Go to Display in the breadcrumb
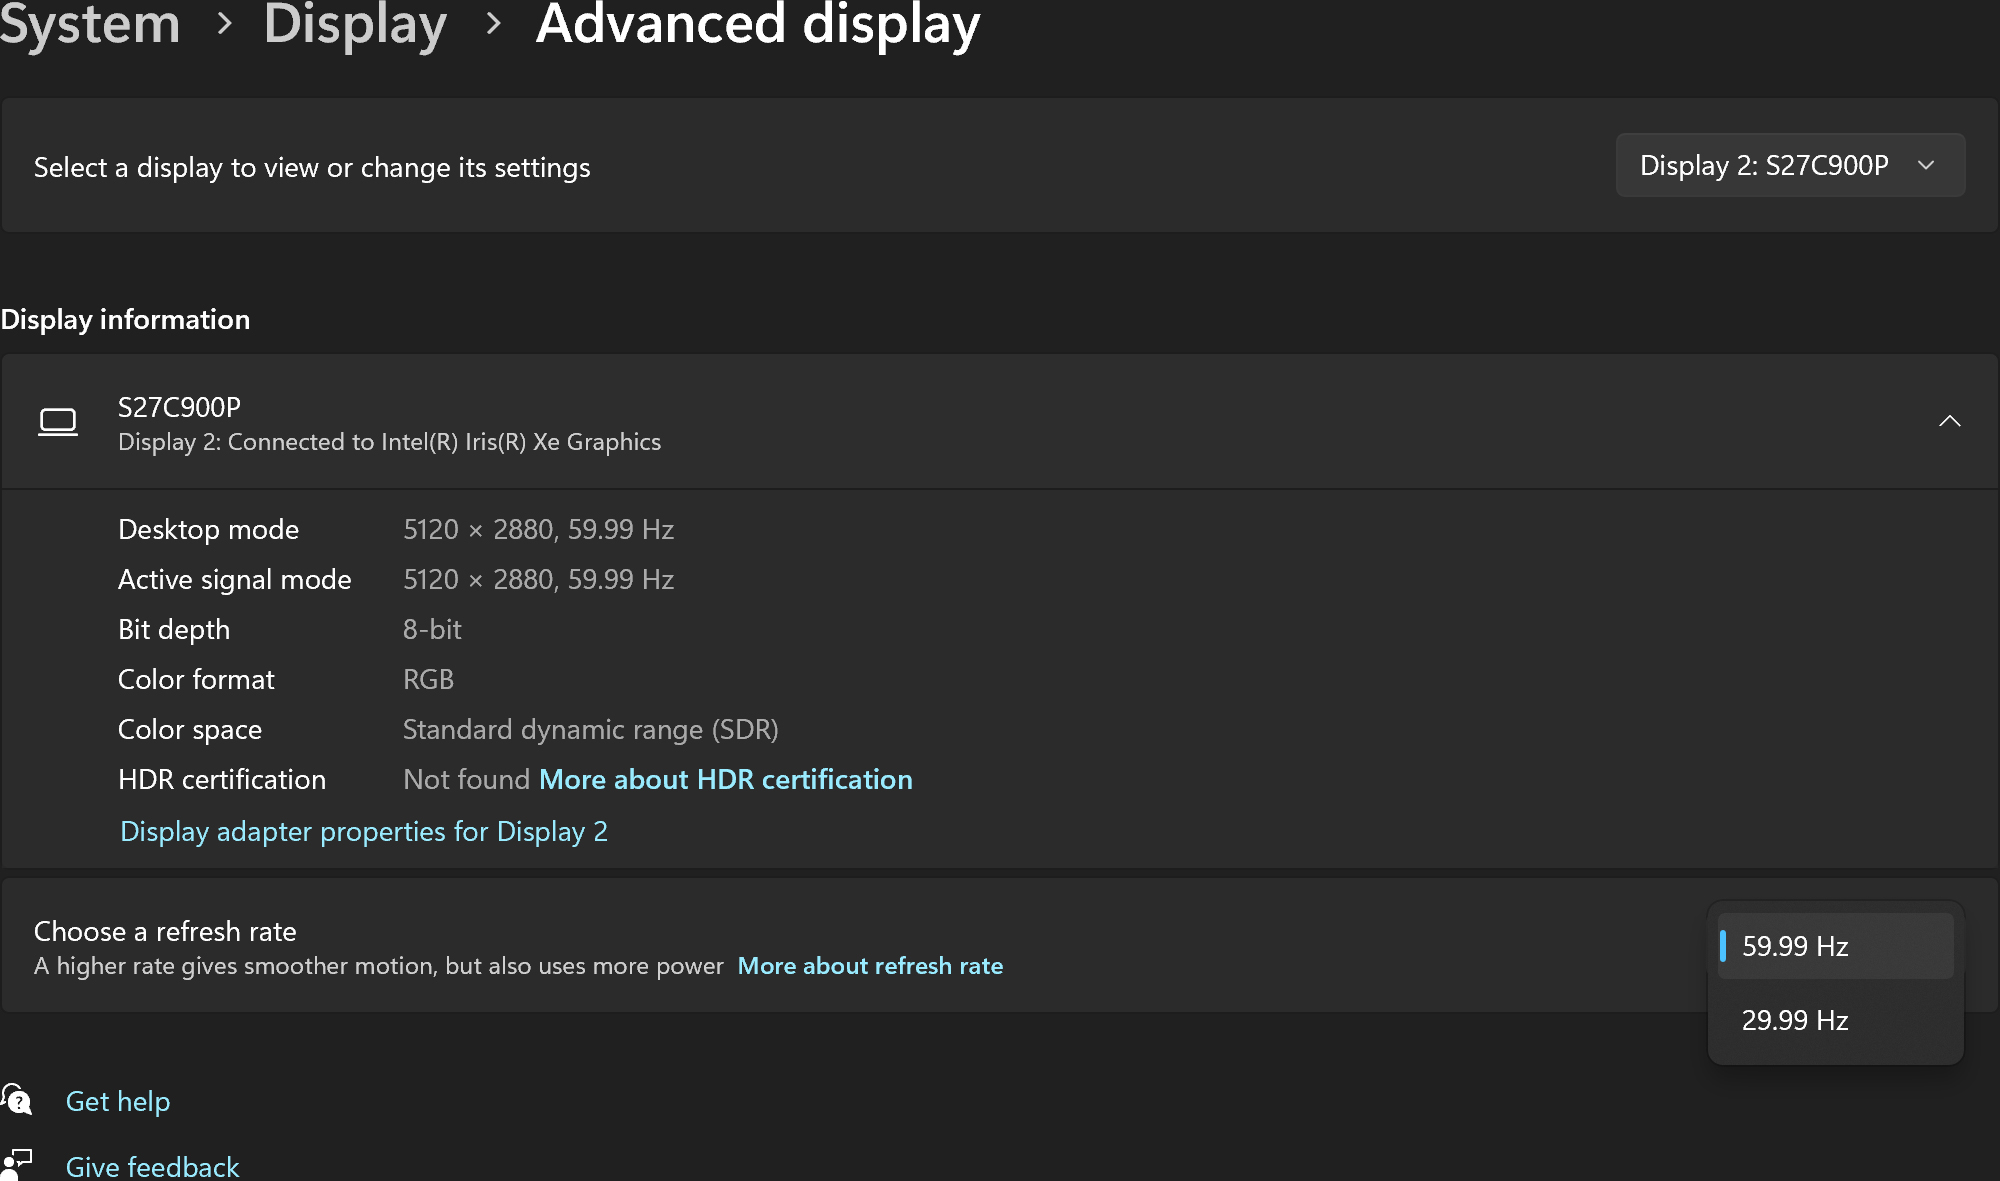 (x=355, y=24)
